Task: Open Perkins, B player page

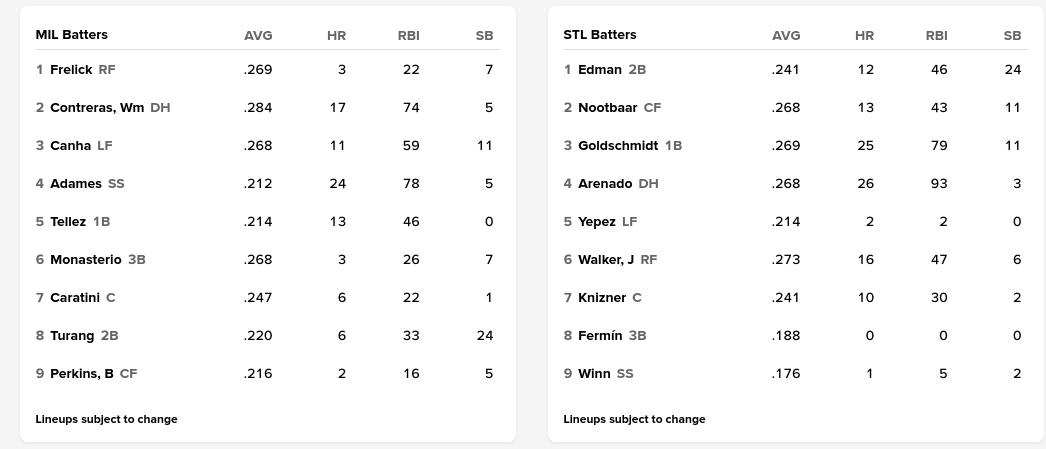Action: (82, 374)
